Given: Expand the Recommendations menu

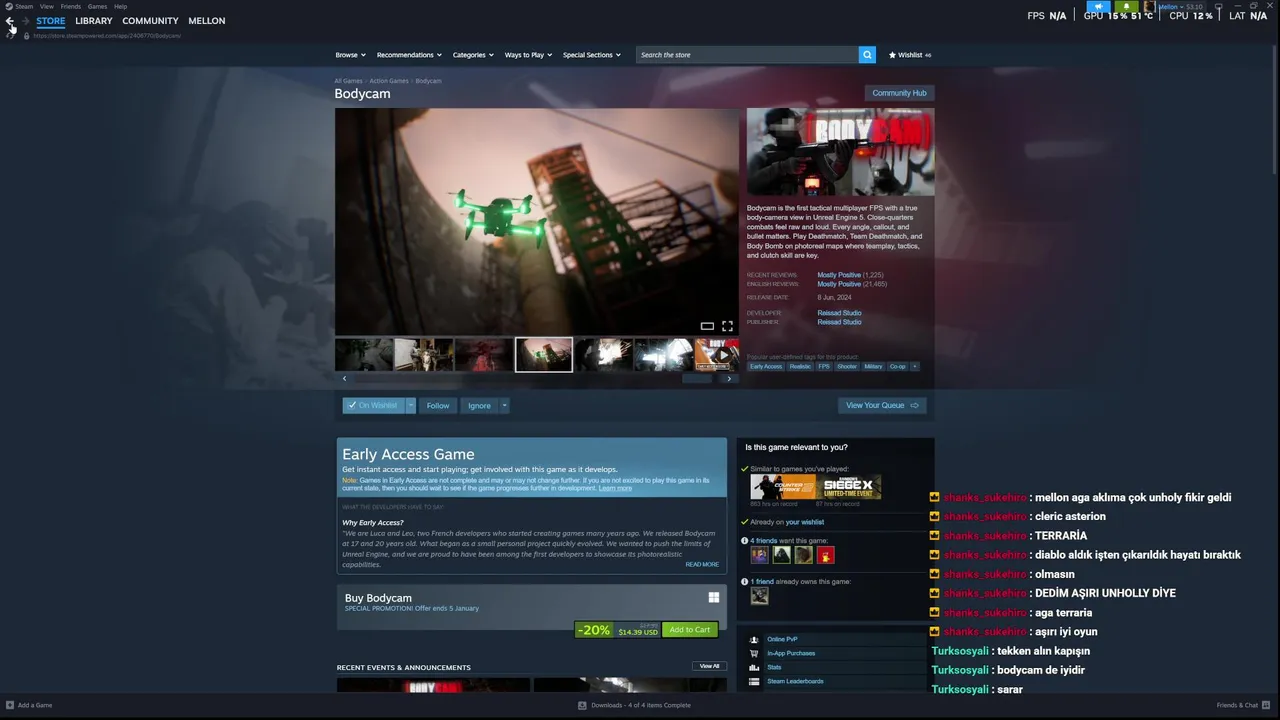Looking at the screenshot, I should (x=409, y=55).
